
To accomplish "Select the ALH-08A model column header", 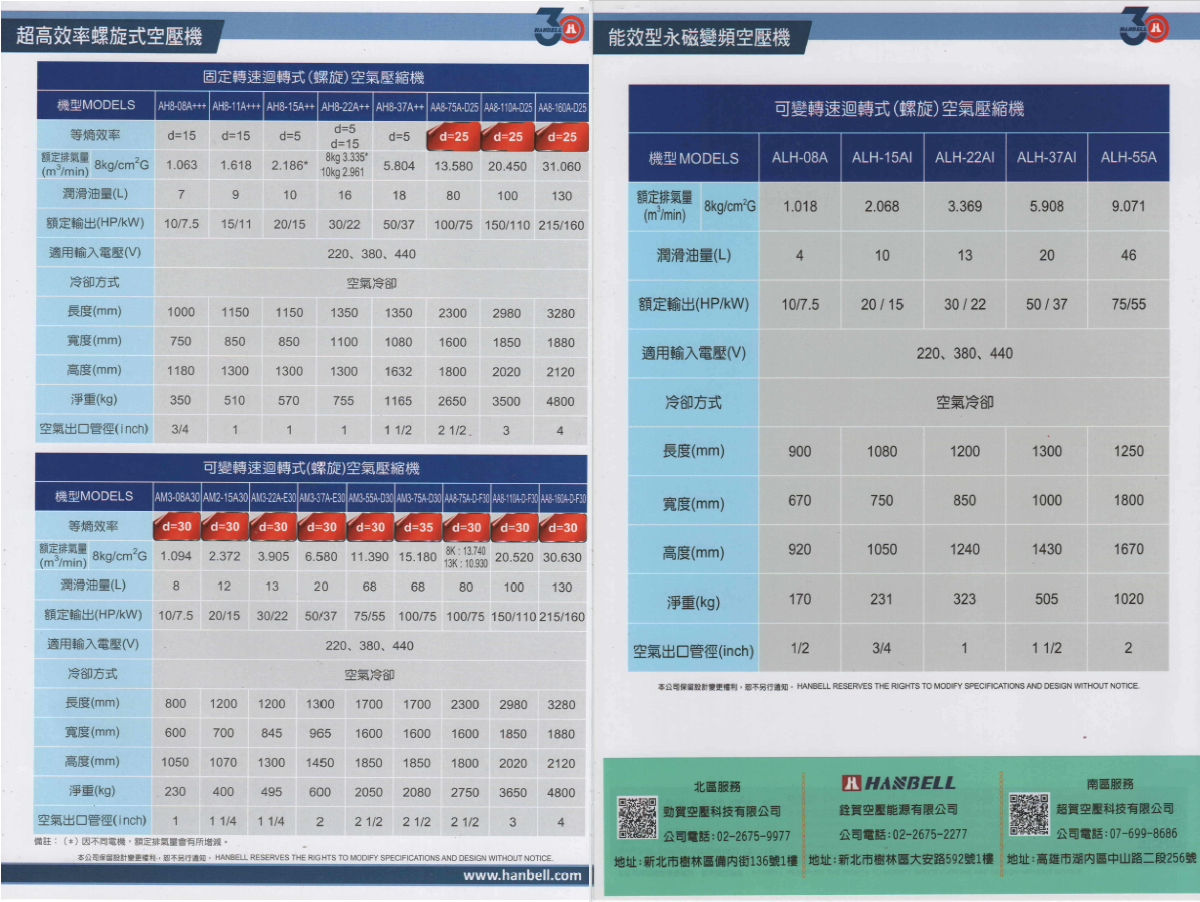I will (x=799, y=158).
